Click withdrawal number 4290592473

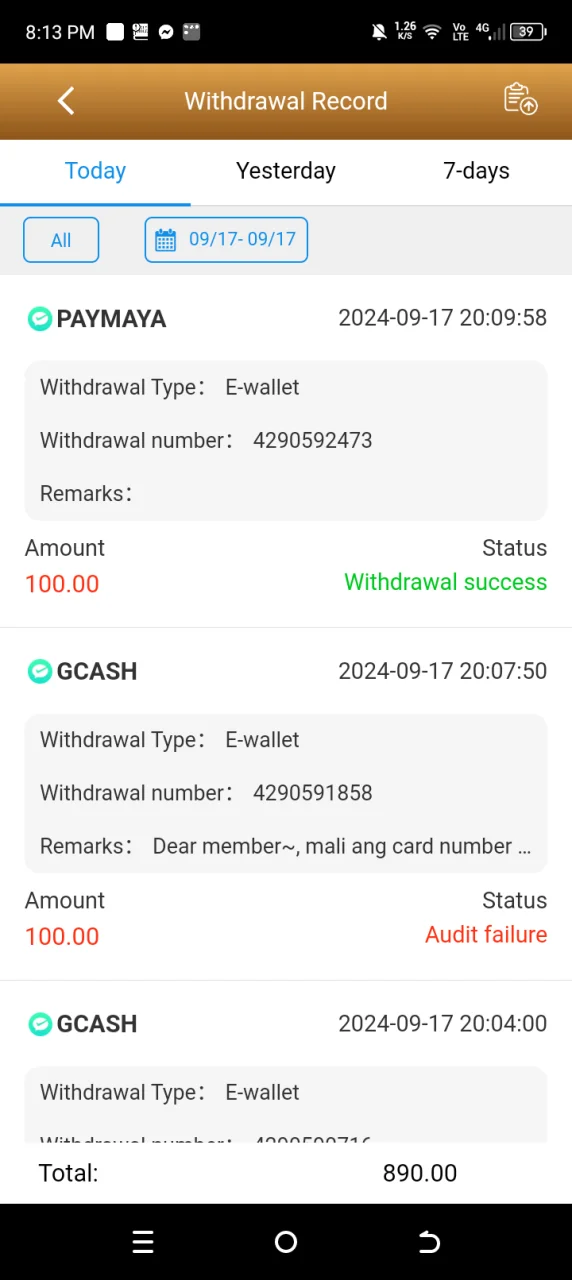point(312,440)
